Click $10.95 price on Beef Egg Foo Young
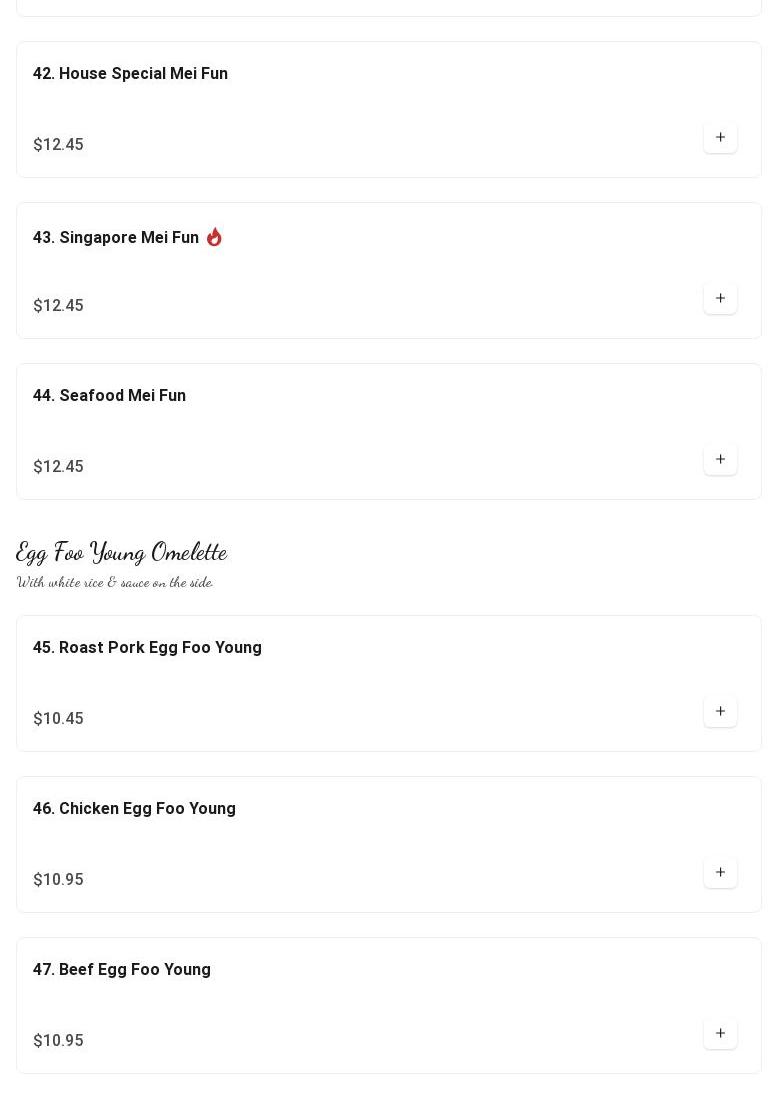778x1093 pixels. (58, 1041)
